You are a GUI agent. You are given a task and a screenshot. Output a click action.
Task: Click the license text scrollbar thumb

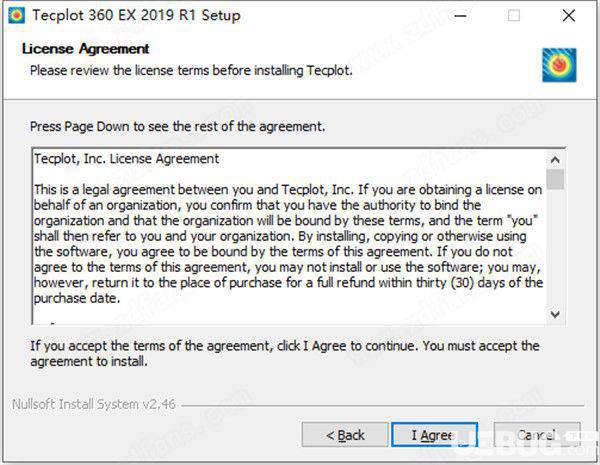555,179
